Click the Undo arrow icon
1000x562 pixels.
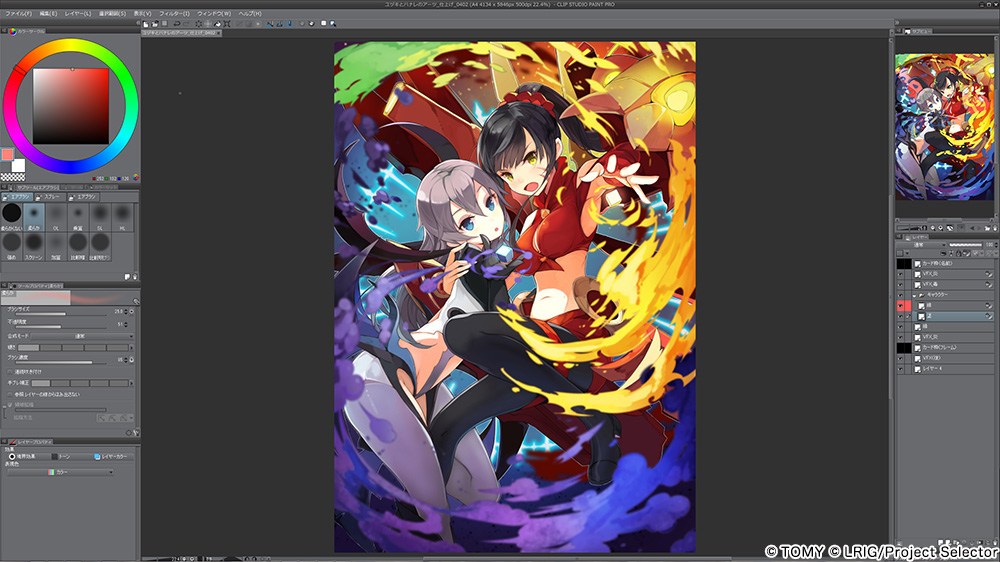177,24
